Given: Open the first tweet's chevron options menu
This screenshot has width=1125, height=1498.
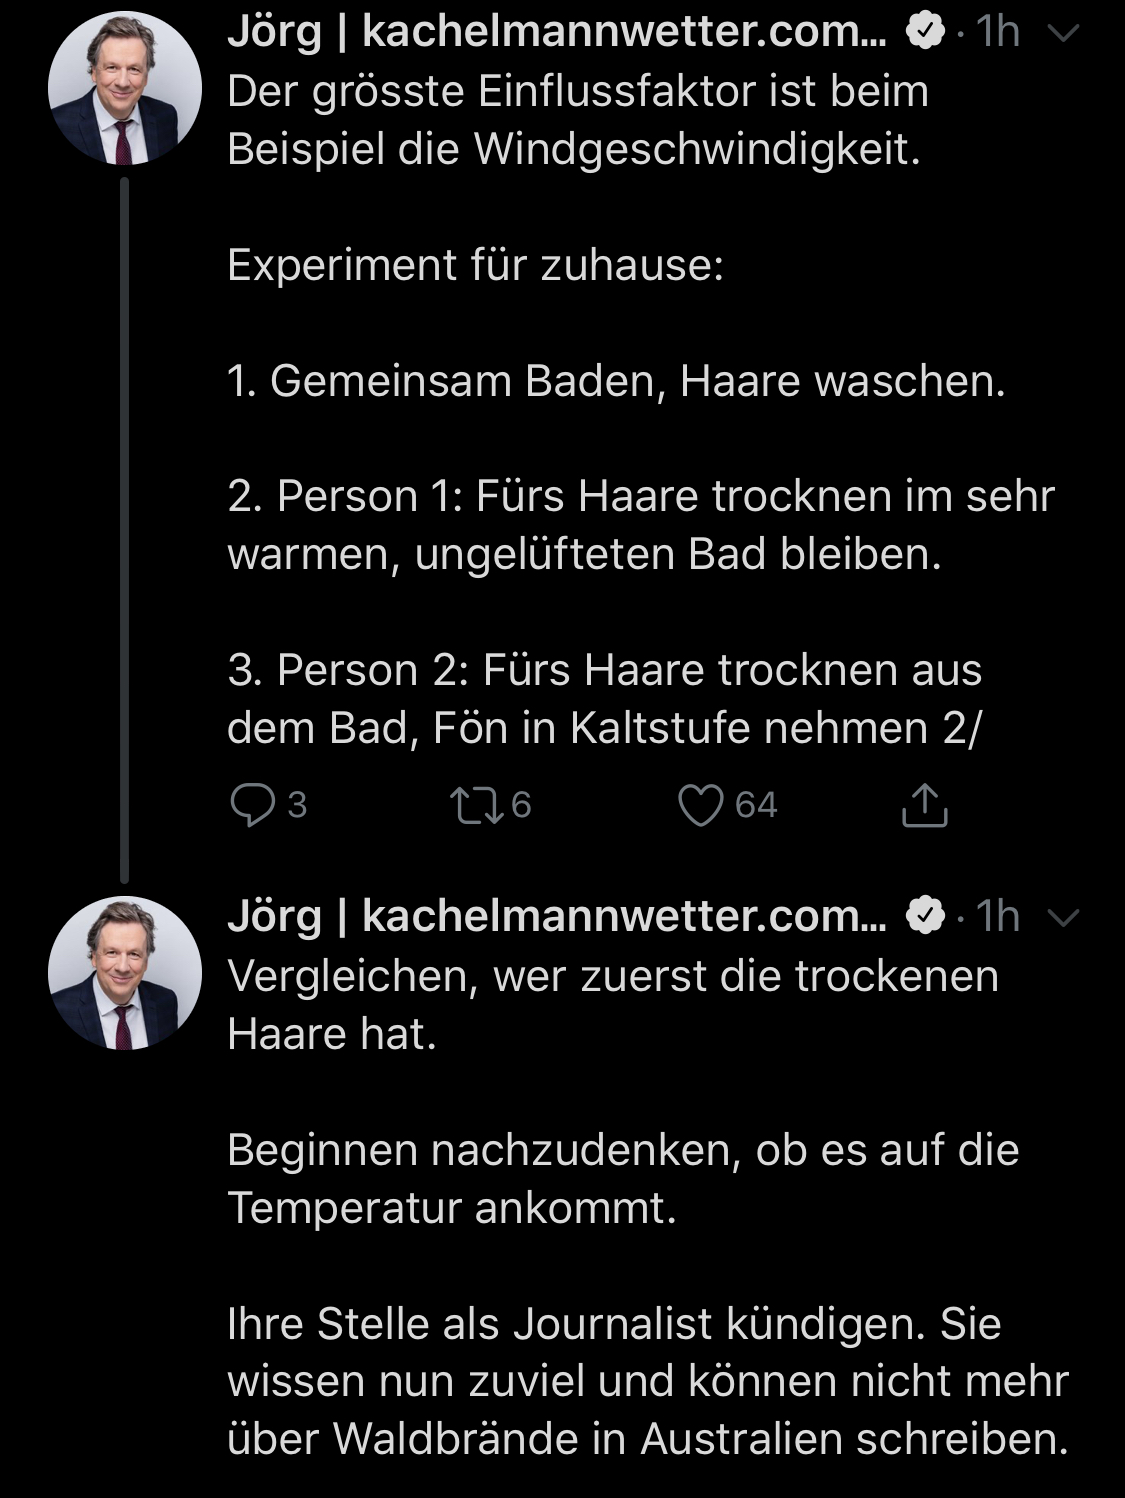Looking at the screenshot, I should (1064, 33).
